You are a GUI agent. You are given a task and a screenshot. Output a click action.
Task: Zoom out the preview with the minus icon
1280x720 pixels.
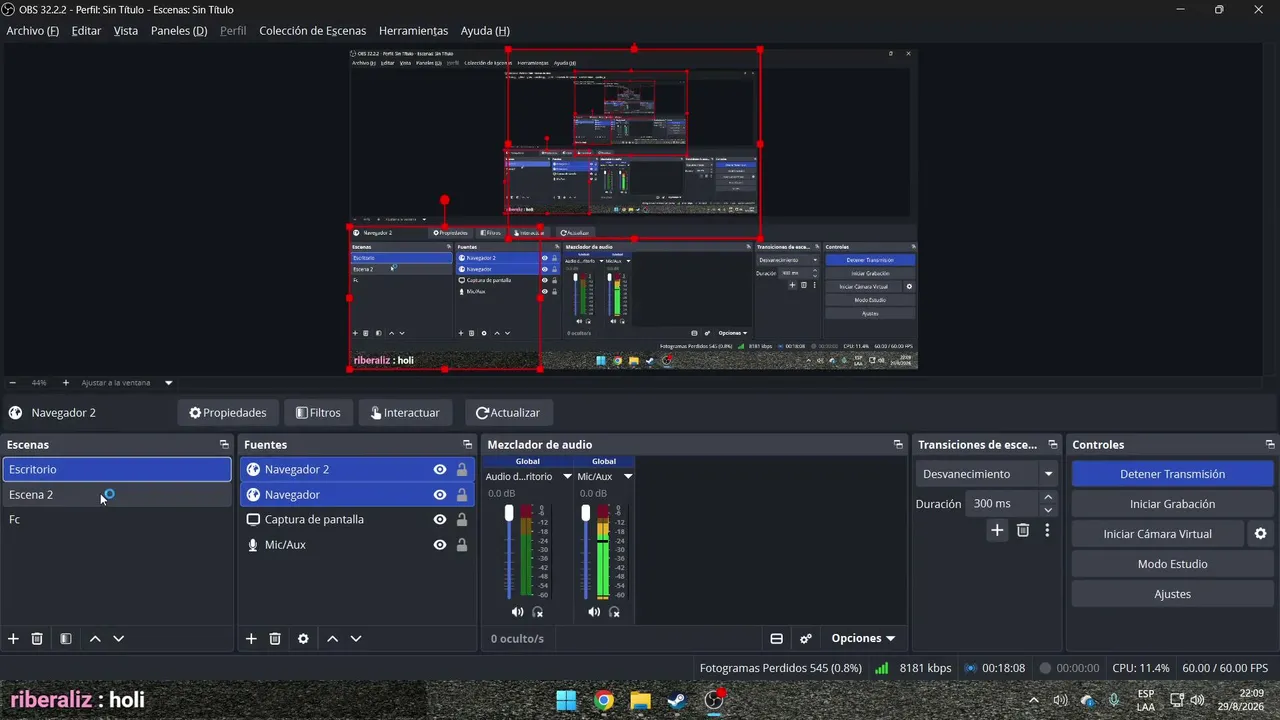click(x=12, y=383)
